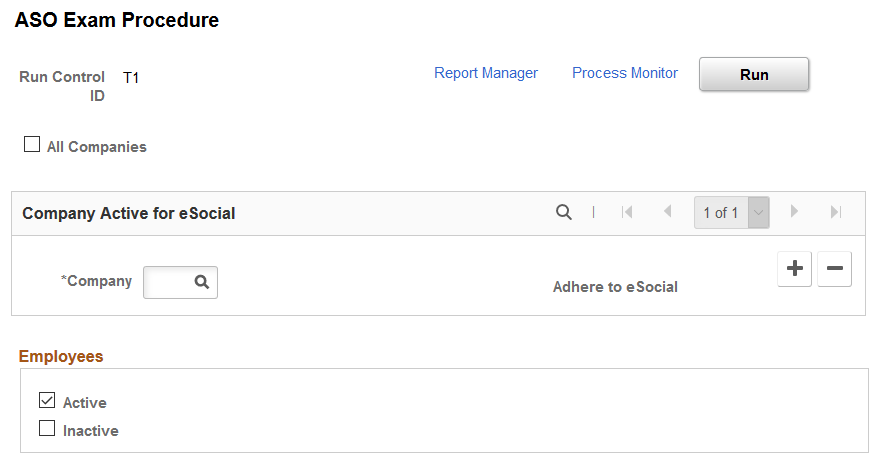Click the next row arrow
Screen dimensions: 883x464
794,212
